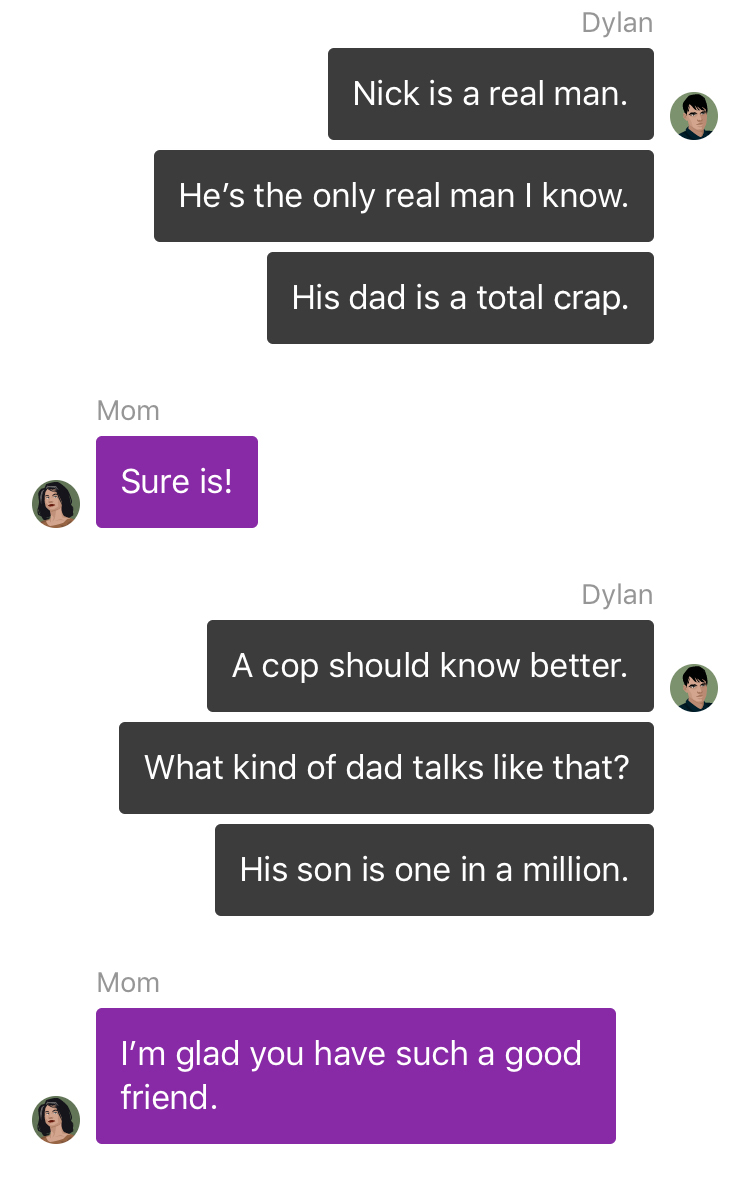
Task: Select the "A cop should know better." message
Action: coord(430,666)
